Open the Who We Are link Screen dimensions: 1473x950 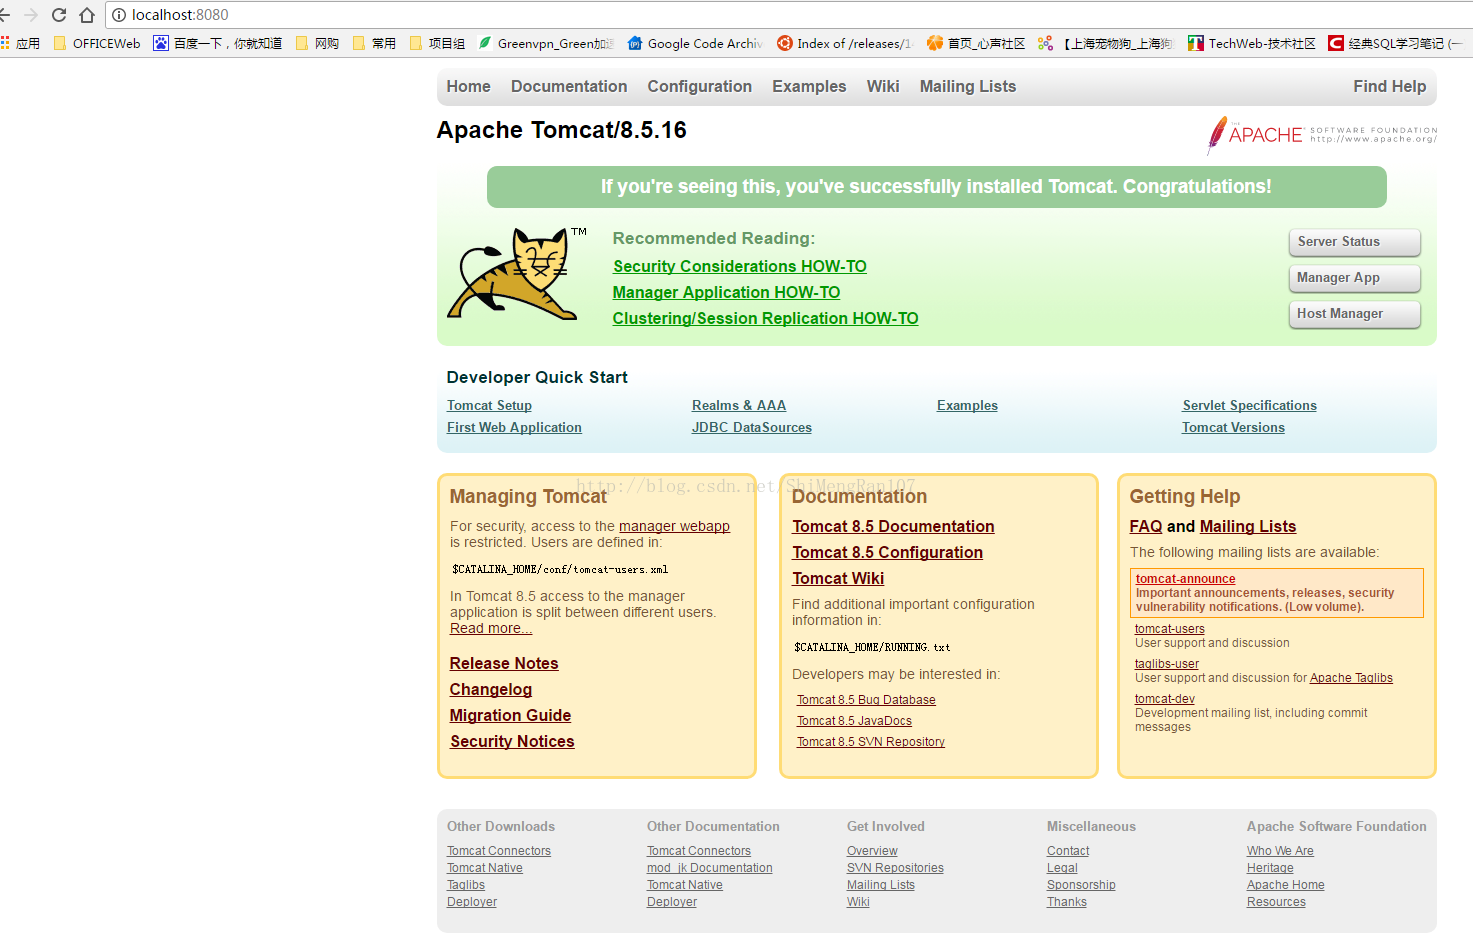pos(1280,851)
